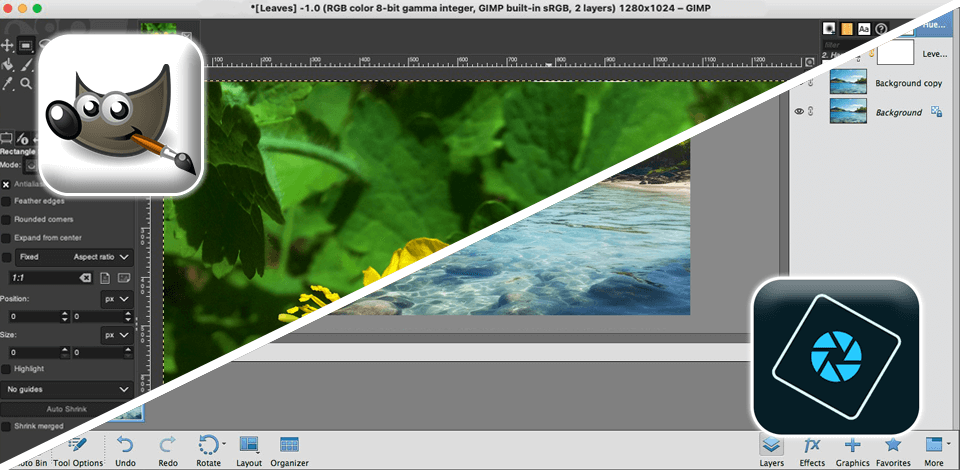Click the Levels adjustment layer mask thumbnail
The height and width of the screenshot is (470, 960).
point(896,53)
